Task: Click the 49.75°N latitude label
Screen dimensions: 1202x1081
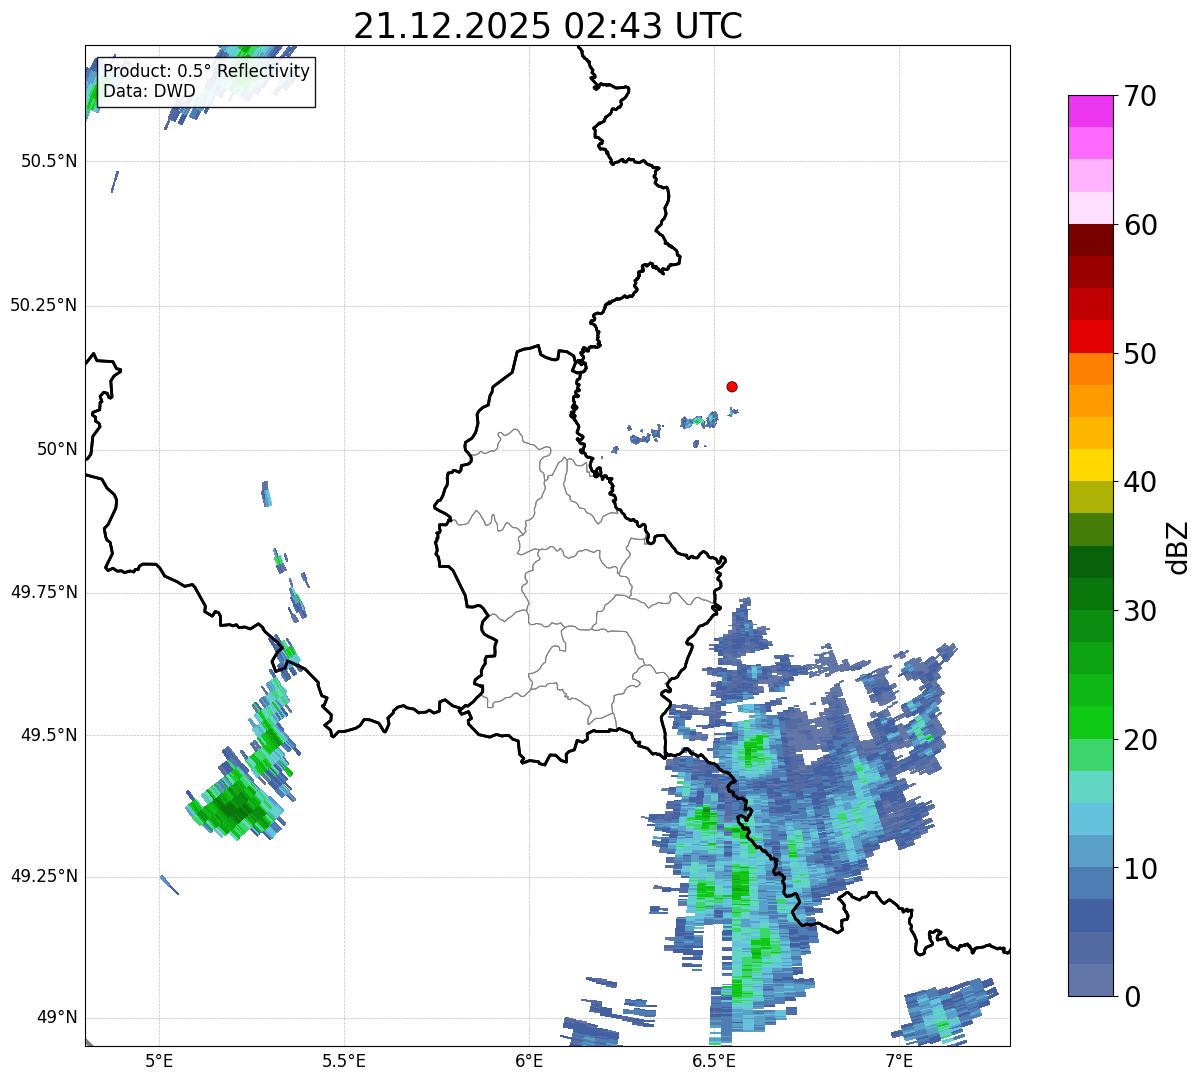Action: click(x=44, y=592)
